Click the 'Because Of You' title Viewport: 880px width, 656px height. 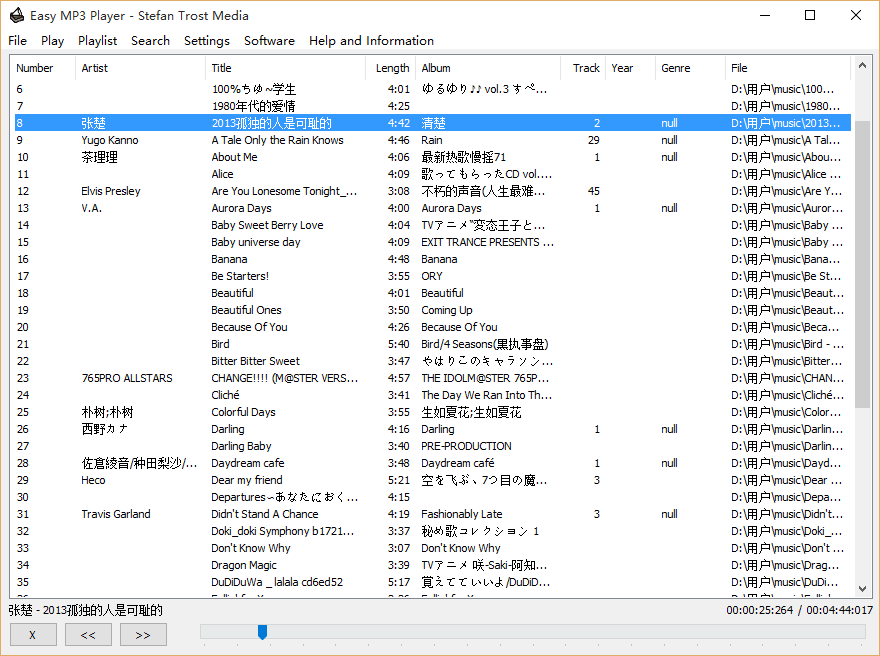click(249, 327)
